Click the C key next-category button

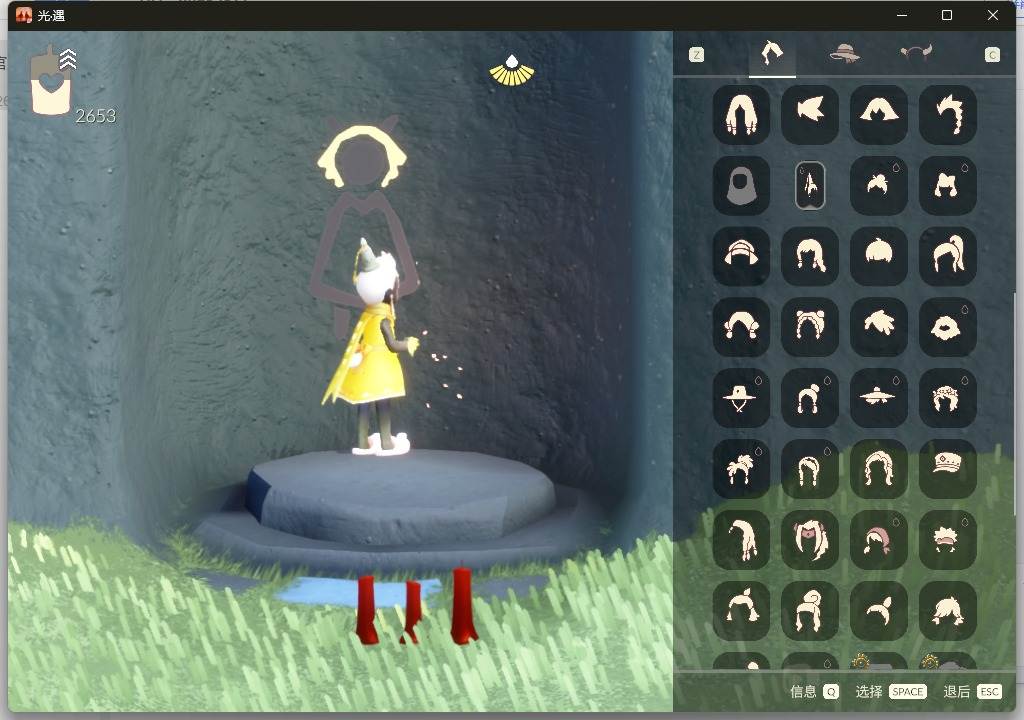[x=993, y=55]
